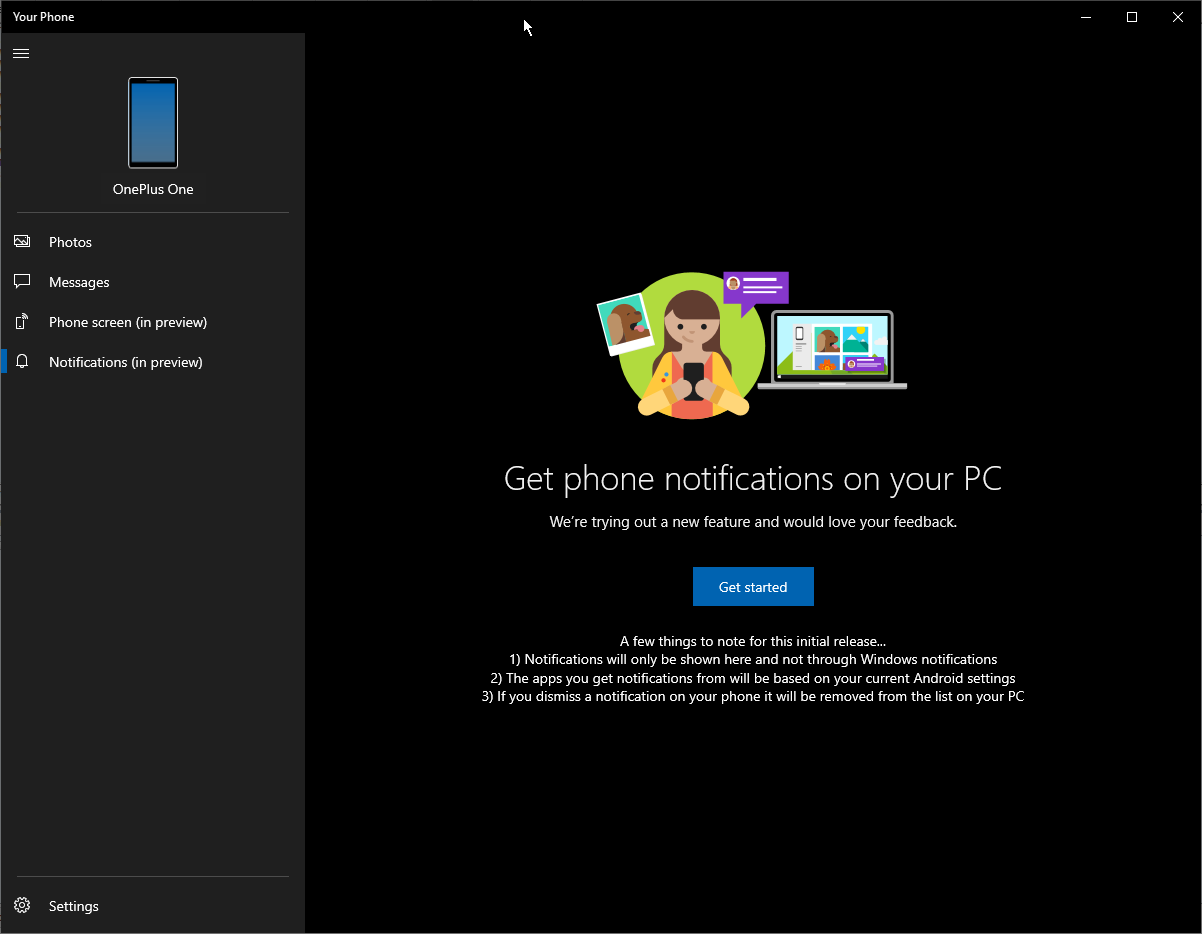
Task: Click the Photos picture icon
Action: click(22, 242)
